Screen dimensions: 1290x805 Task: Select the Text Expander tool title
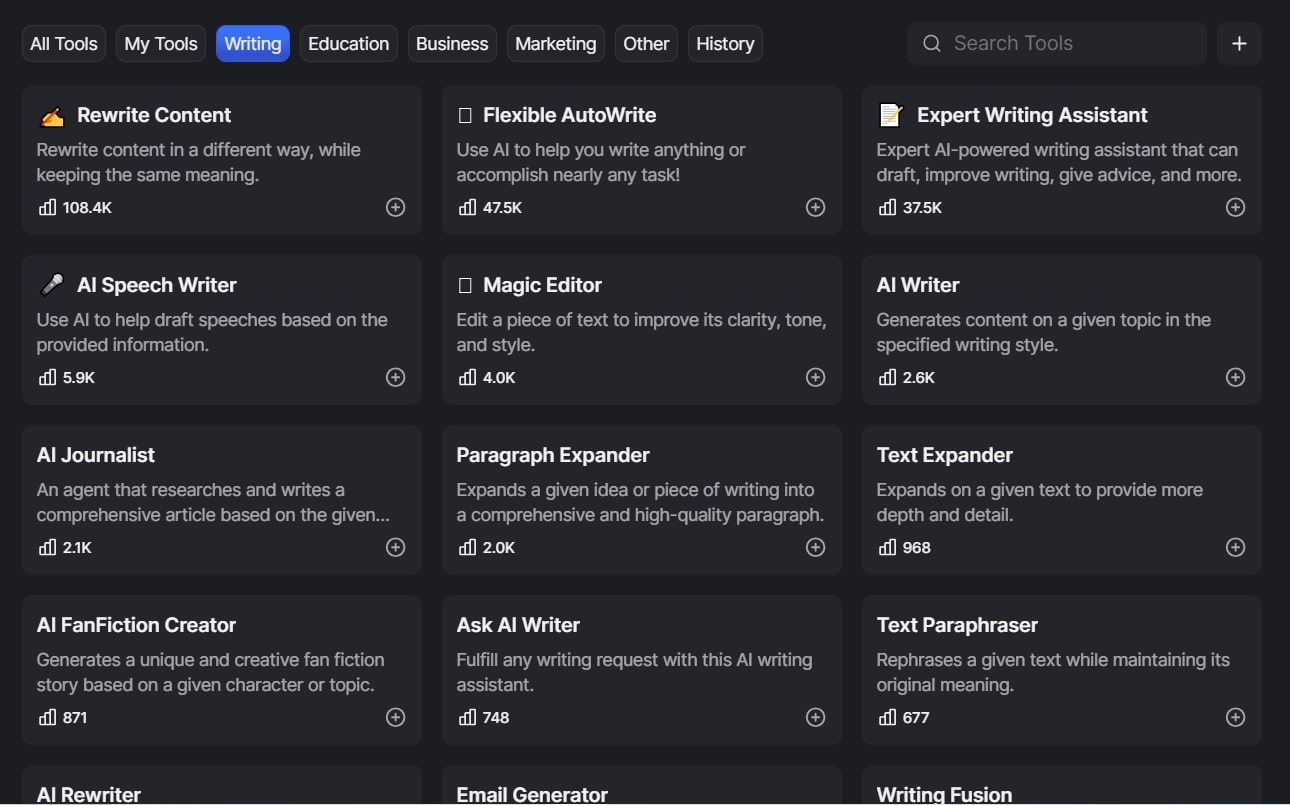pyautogui.click(x=944, y=455)
